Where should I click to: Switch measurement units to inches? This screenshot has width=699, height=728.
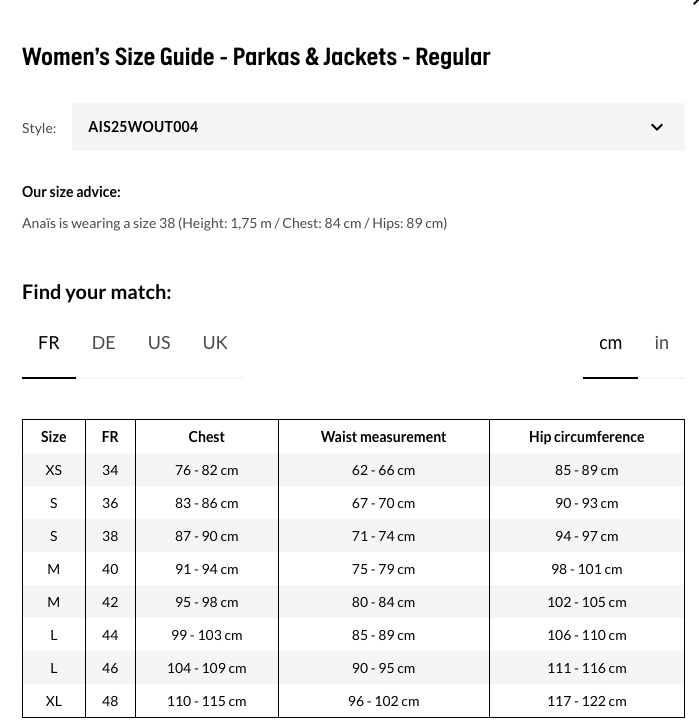tap(661, 343)
